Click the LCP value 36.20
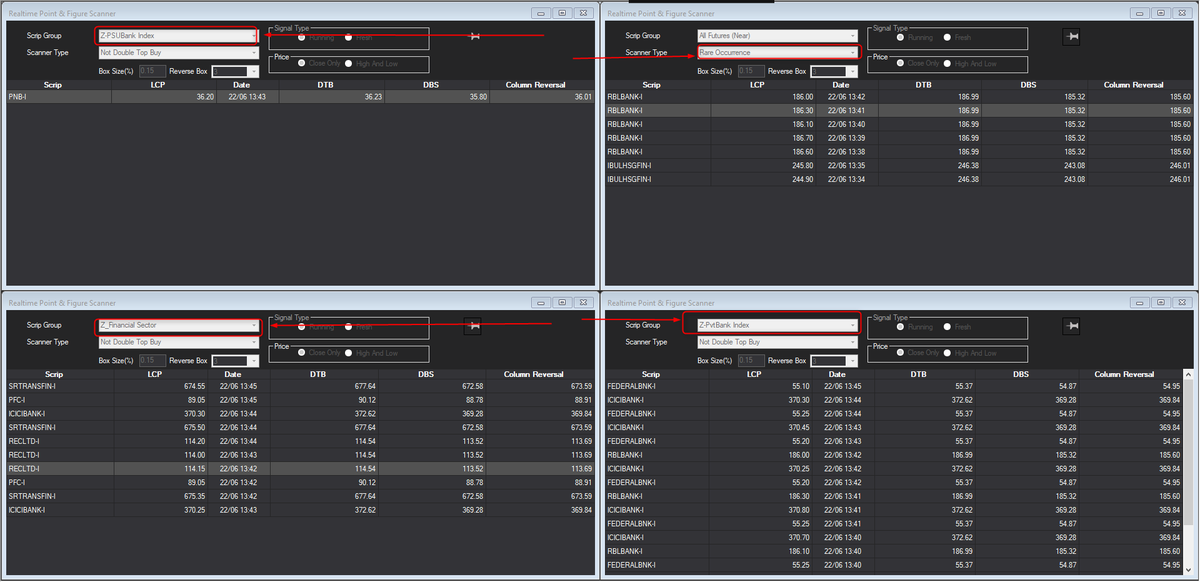 click(x=205, y=97)
